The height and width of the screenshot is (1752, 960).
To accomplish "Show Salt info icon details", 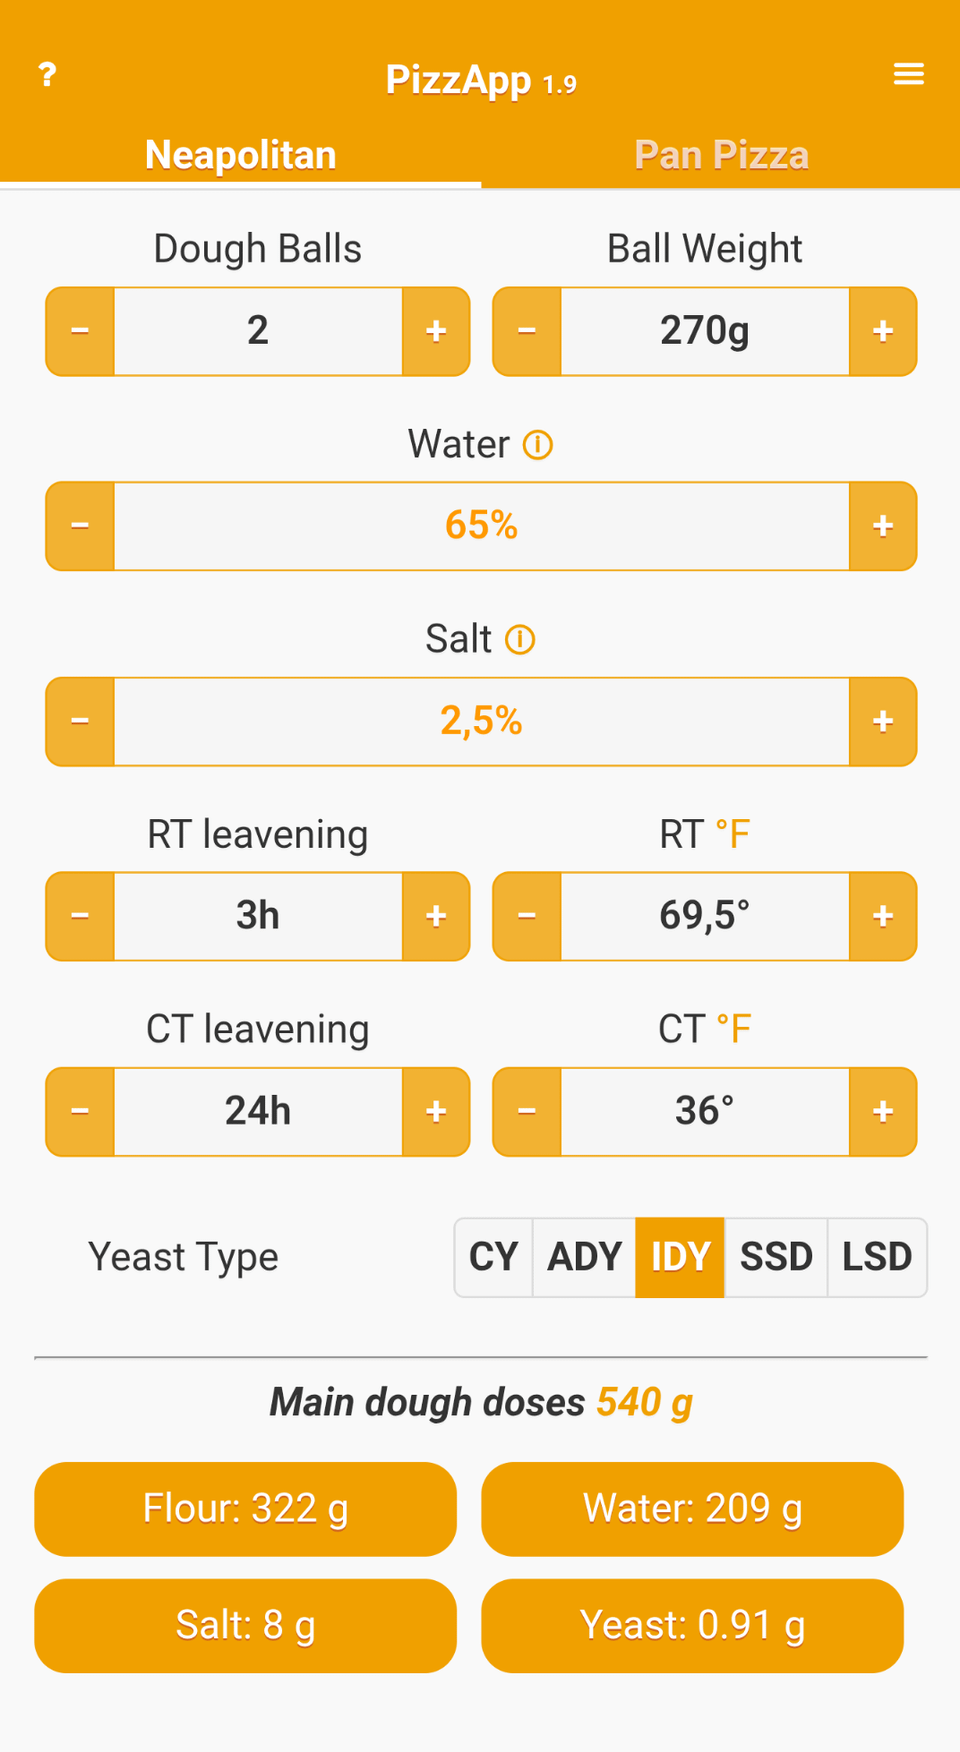I will click(x=520, y=640).
